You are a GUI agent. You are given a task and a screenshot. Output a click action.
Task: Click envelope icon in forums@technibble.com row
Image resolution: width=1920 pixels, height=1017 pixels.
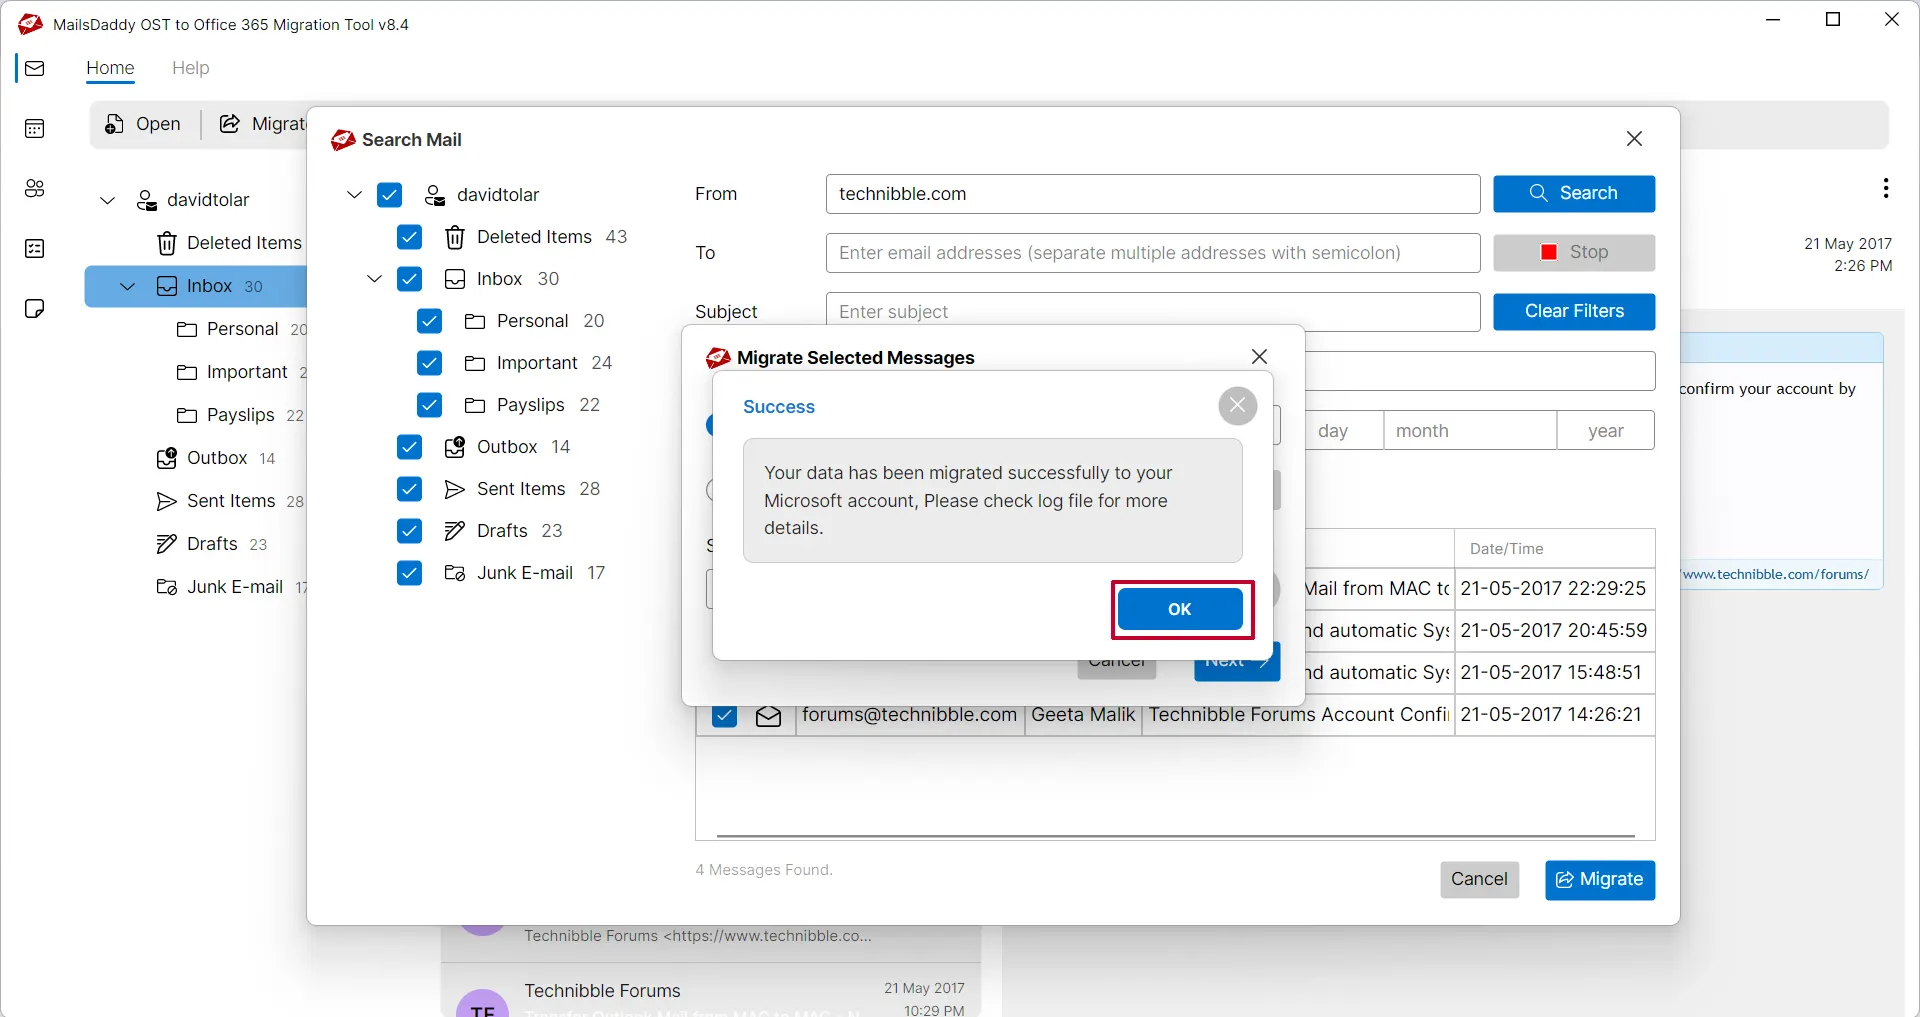point(768,716)
